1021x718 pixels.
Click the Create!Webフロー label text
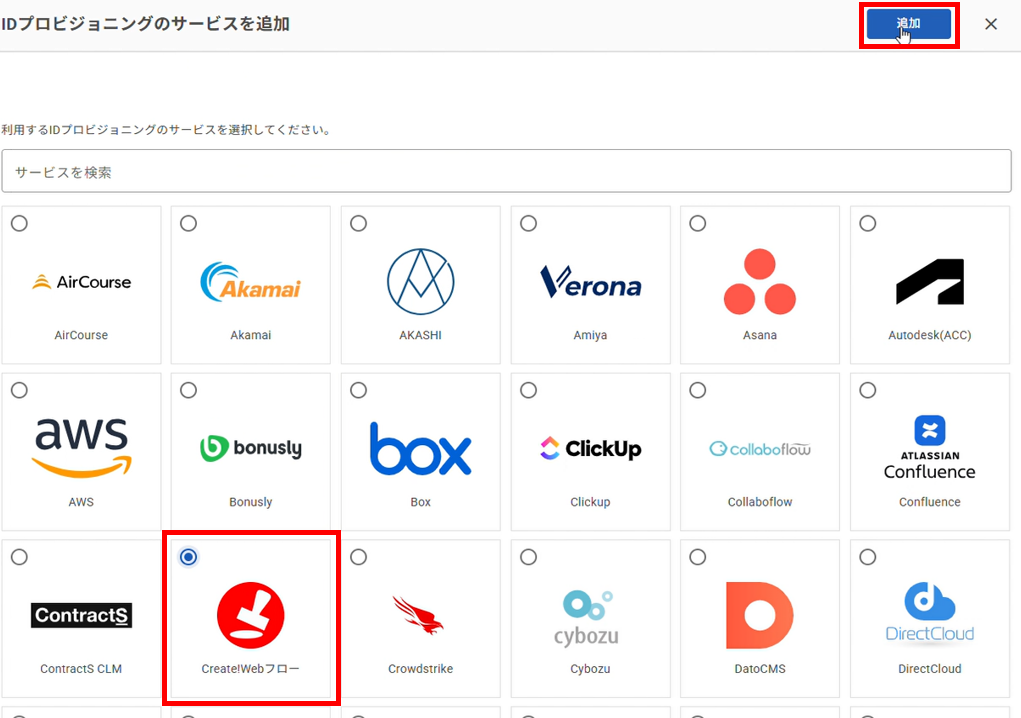tap(251, 669)
